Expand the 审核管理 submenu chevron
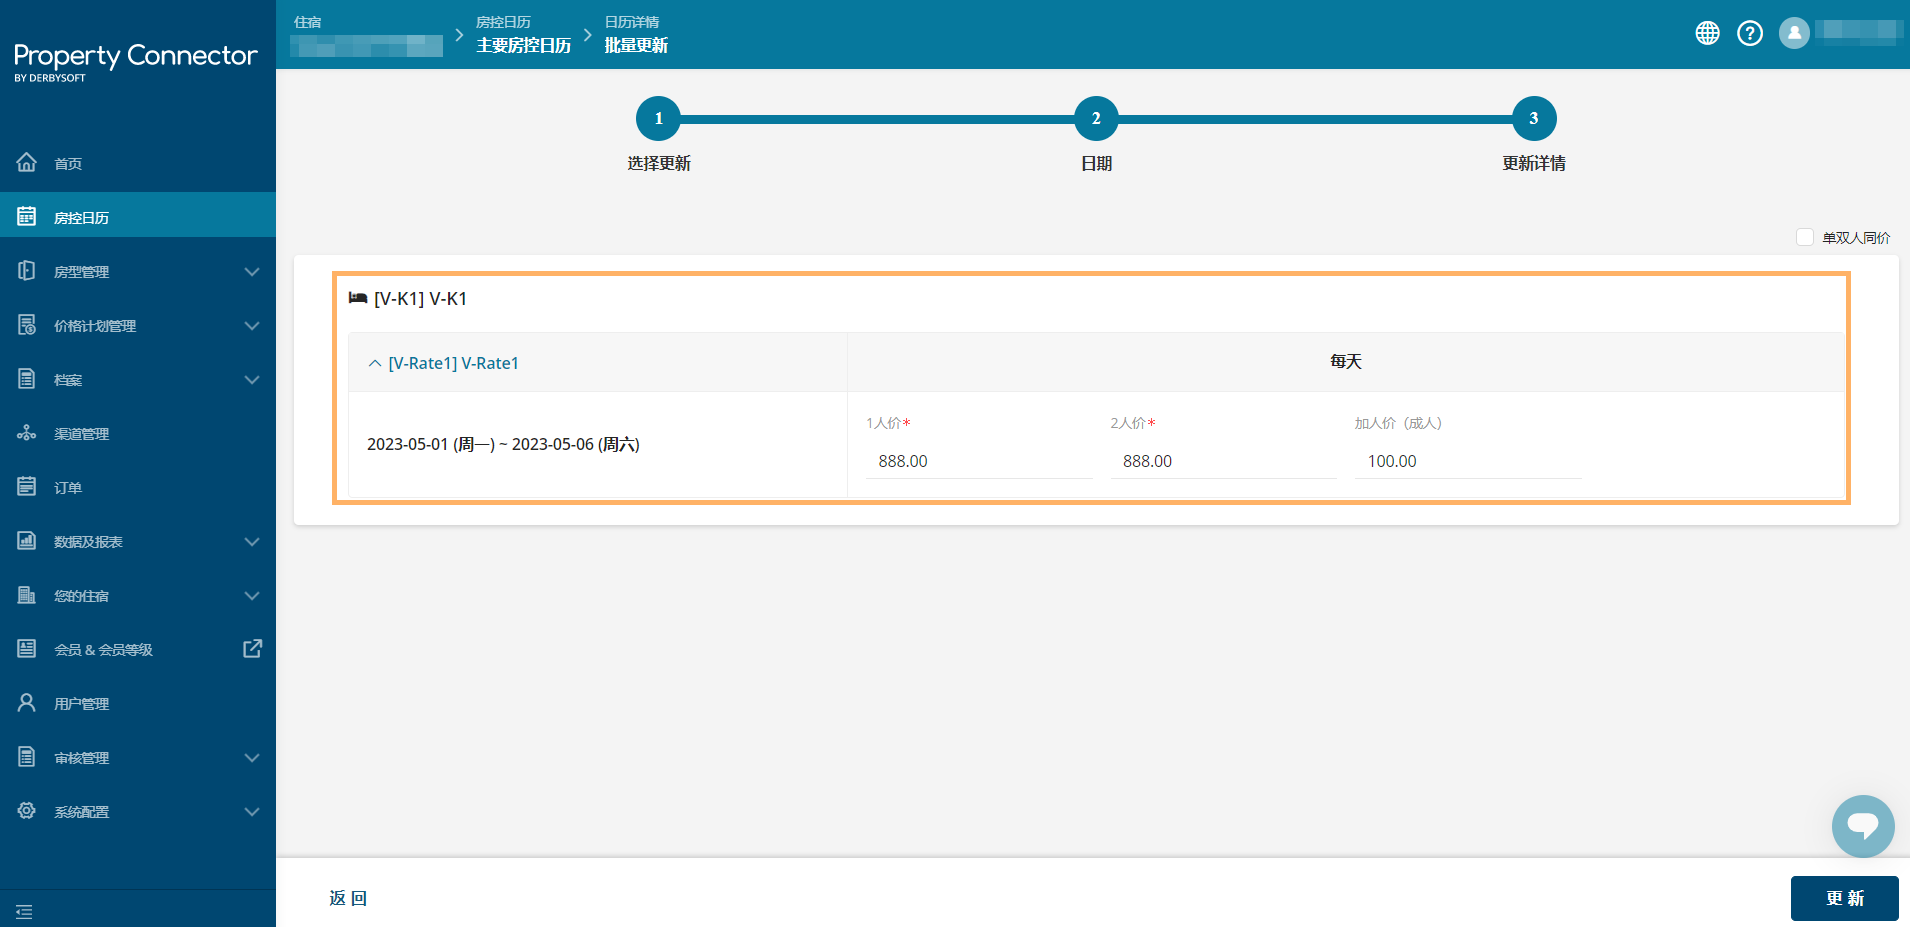 252,757
